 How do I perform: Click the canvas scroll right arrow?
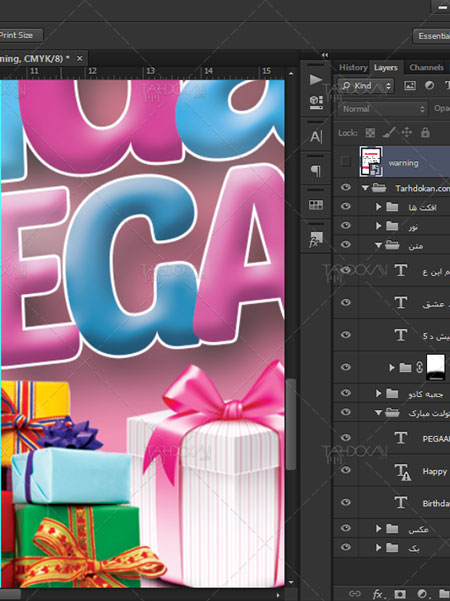pyautogui.click(x=278, y=595)
